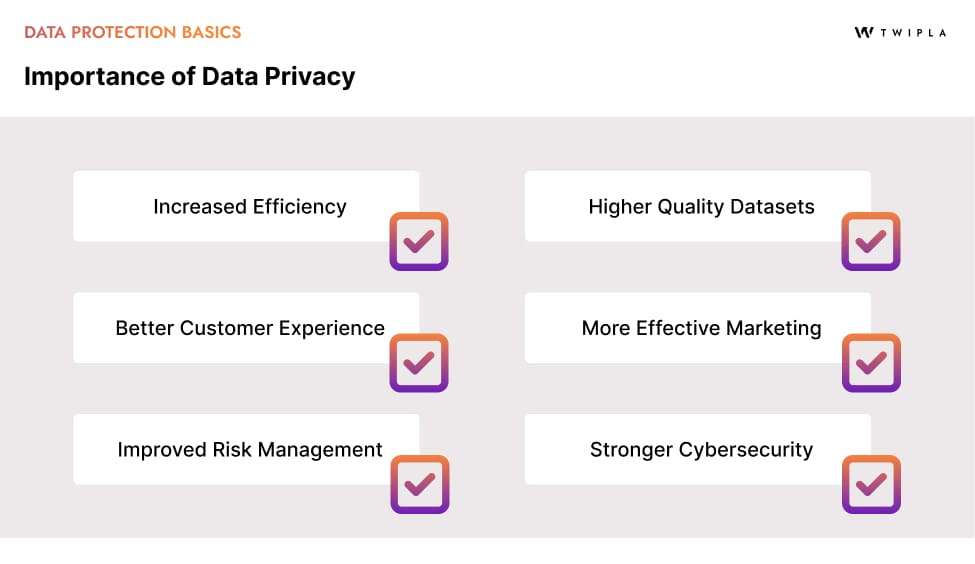Click the Data Protection Basics orange heading
Viewport: 975px width, 564px height.
pos(133,32)
